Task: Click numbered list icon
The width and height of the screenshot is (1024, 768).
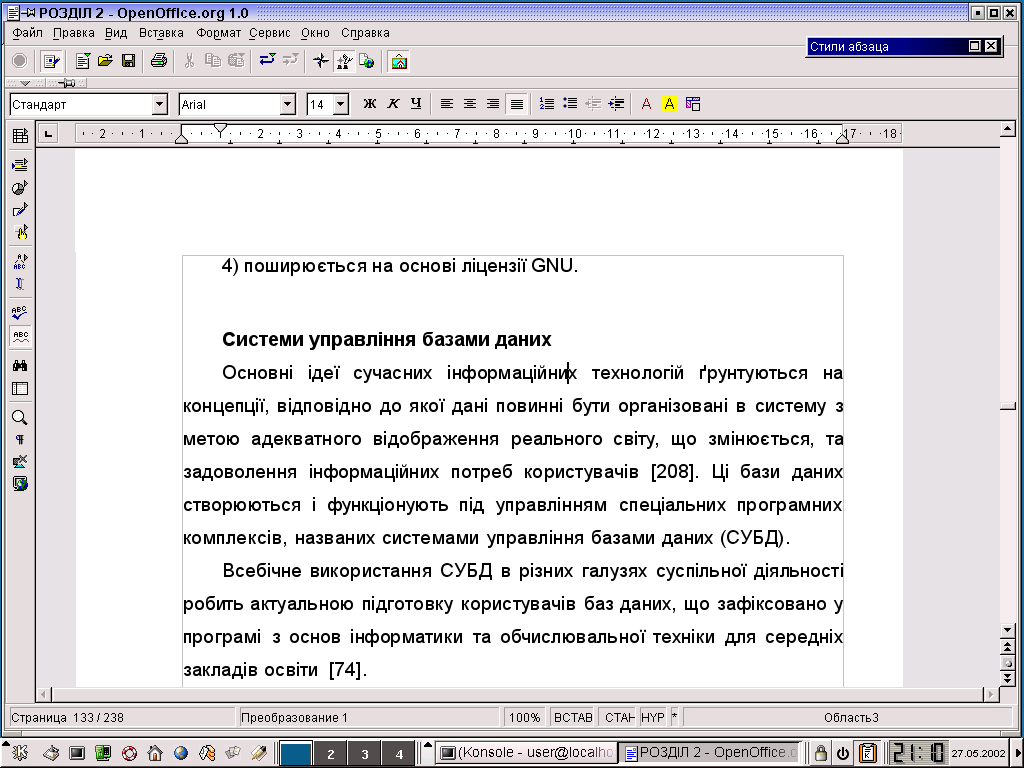Action: (x=546, y=104)
